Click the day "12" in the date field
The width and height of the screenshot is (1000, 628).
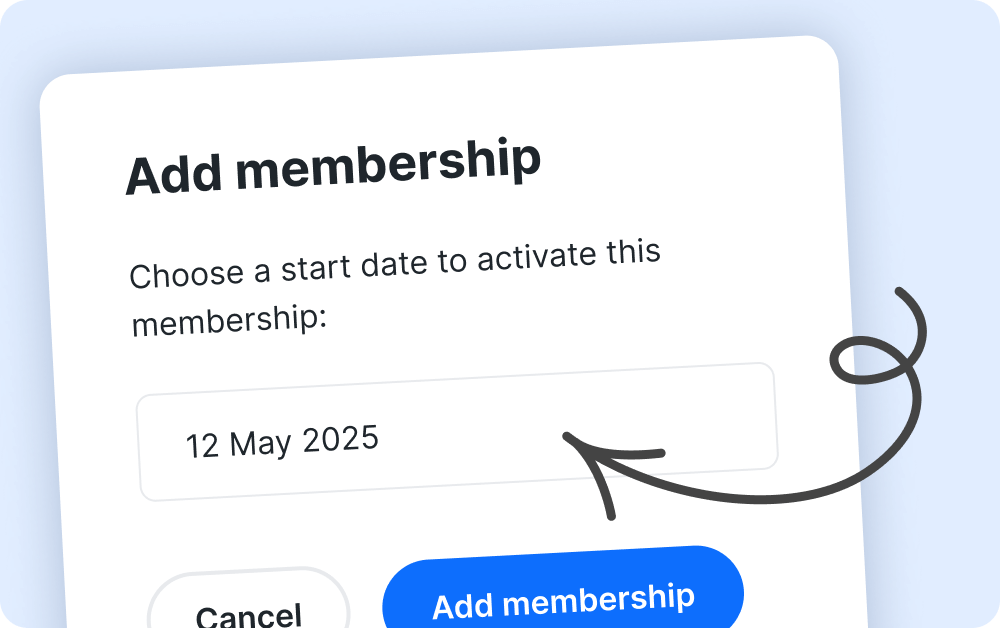202,446
